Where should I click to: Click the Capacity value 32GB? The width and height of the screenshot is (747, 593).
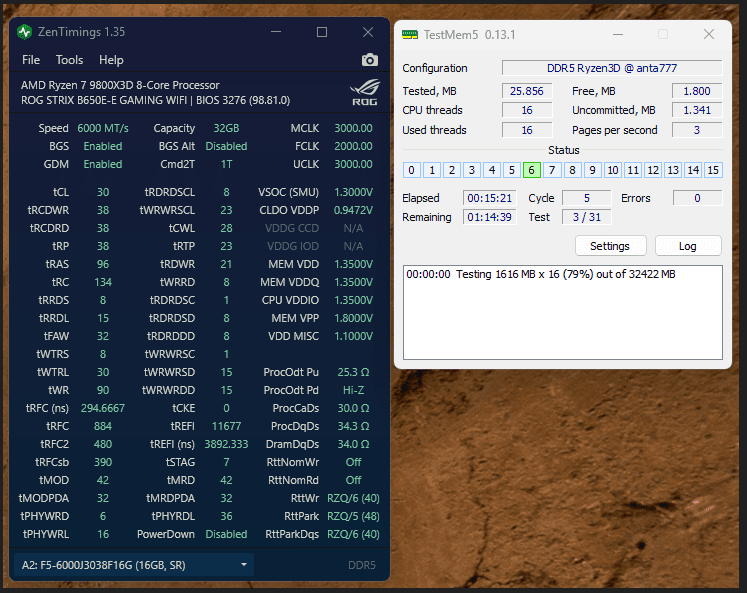pos(226,128)
